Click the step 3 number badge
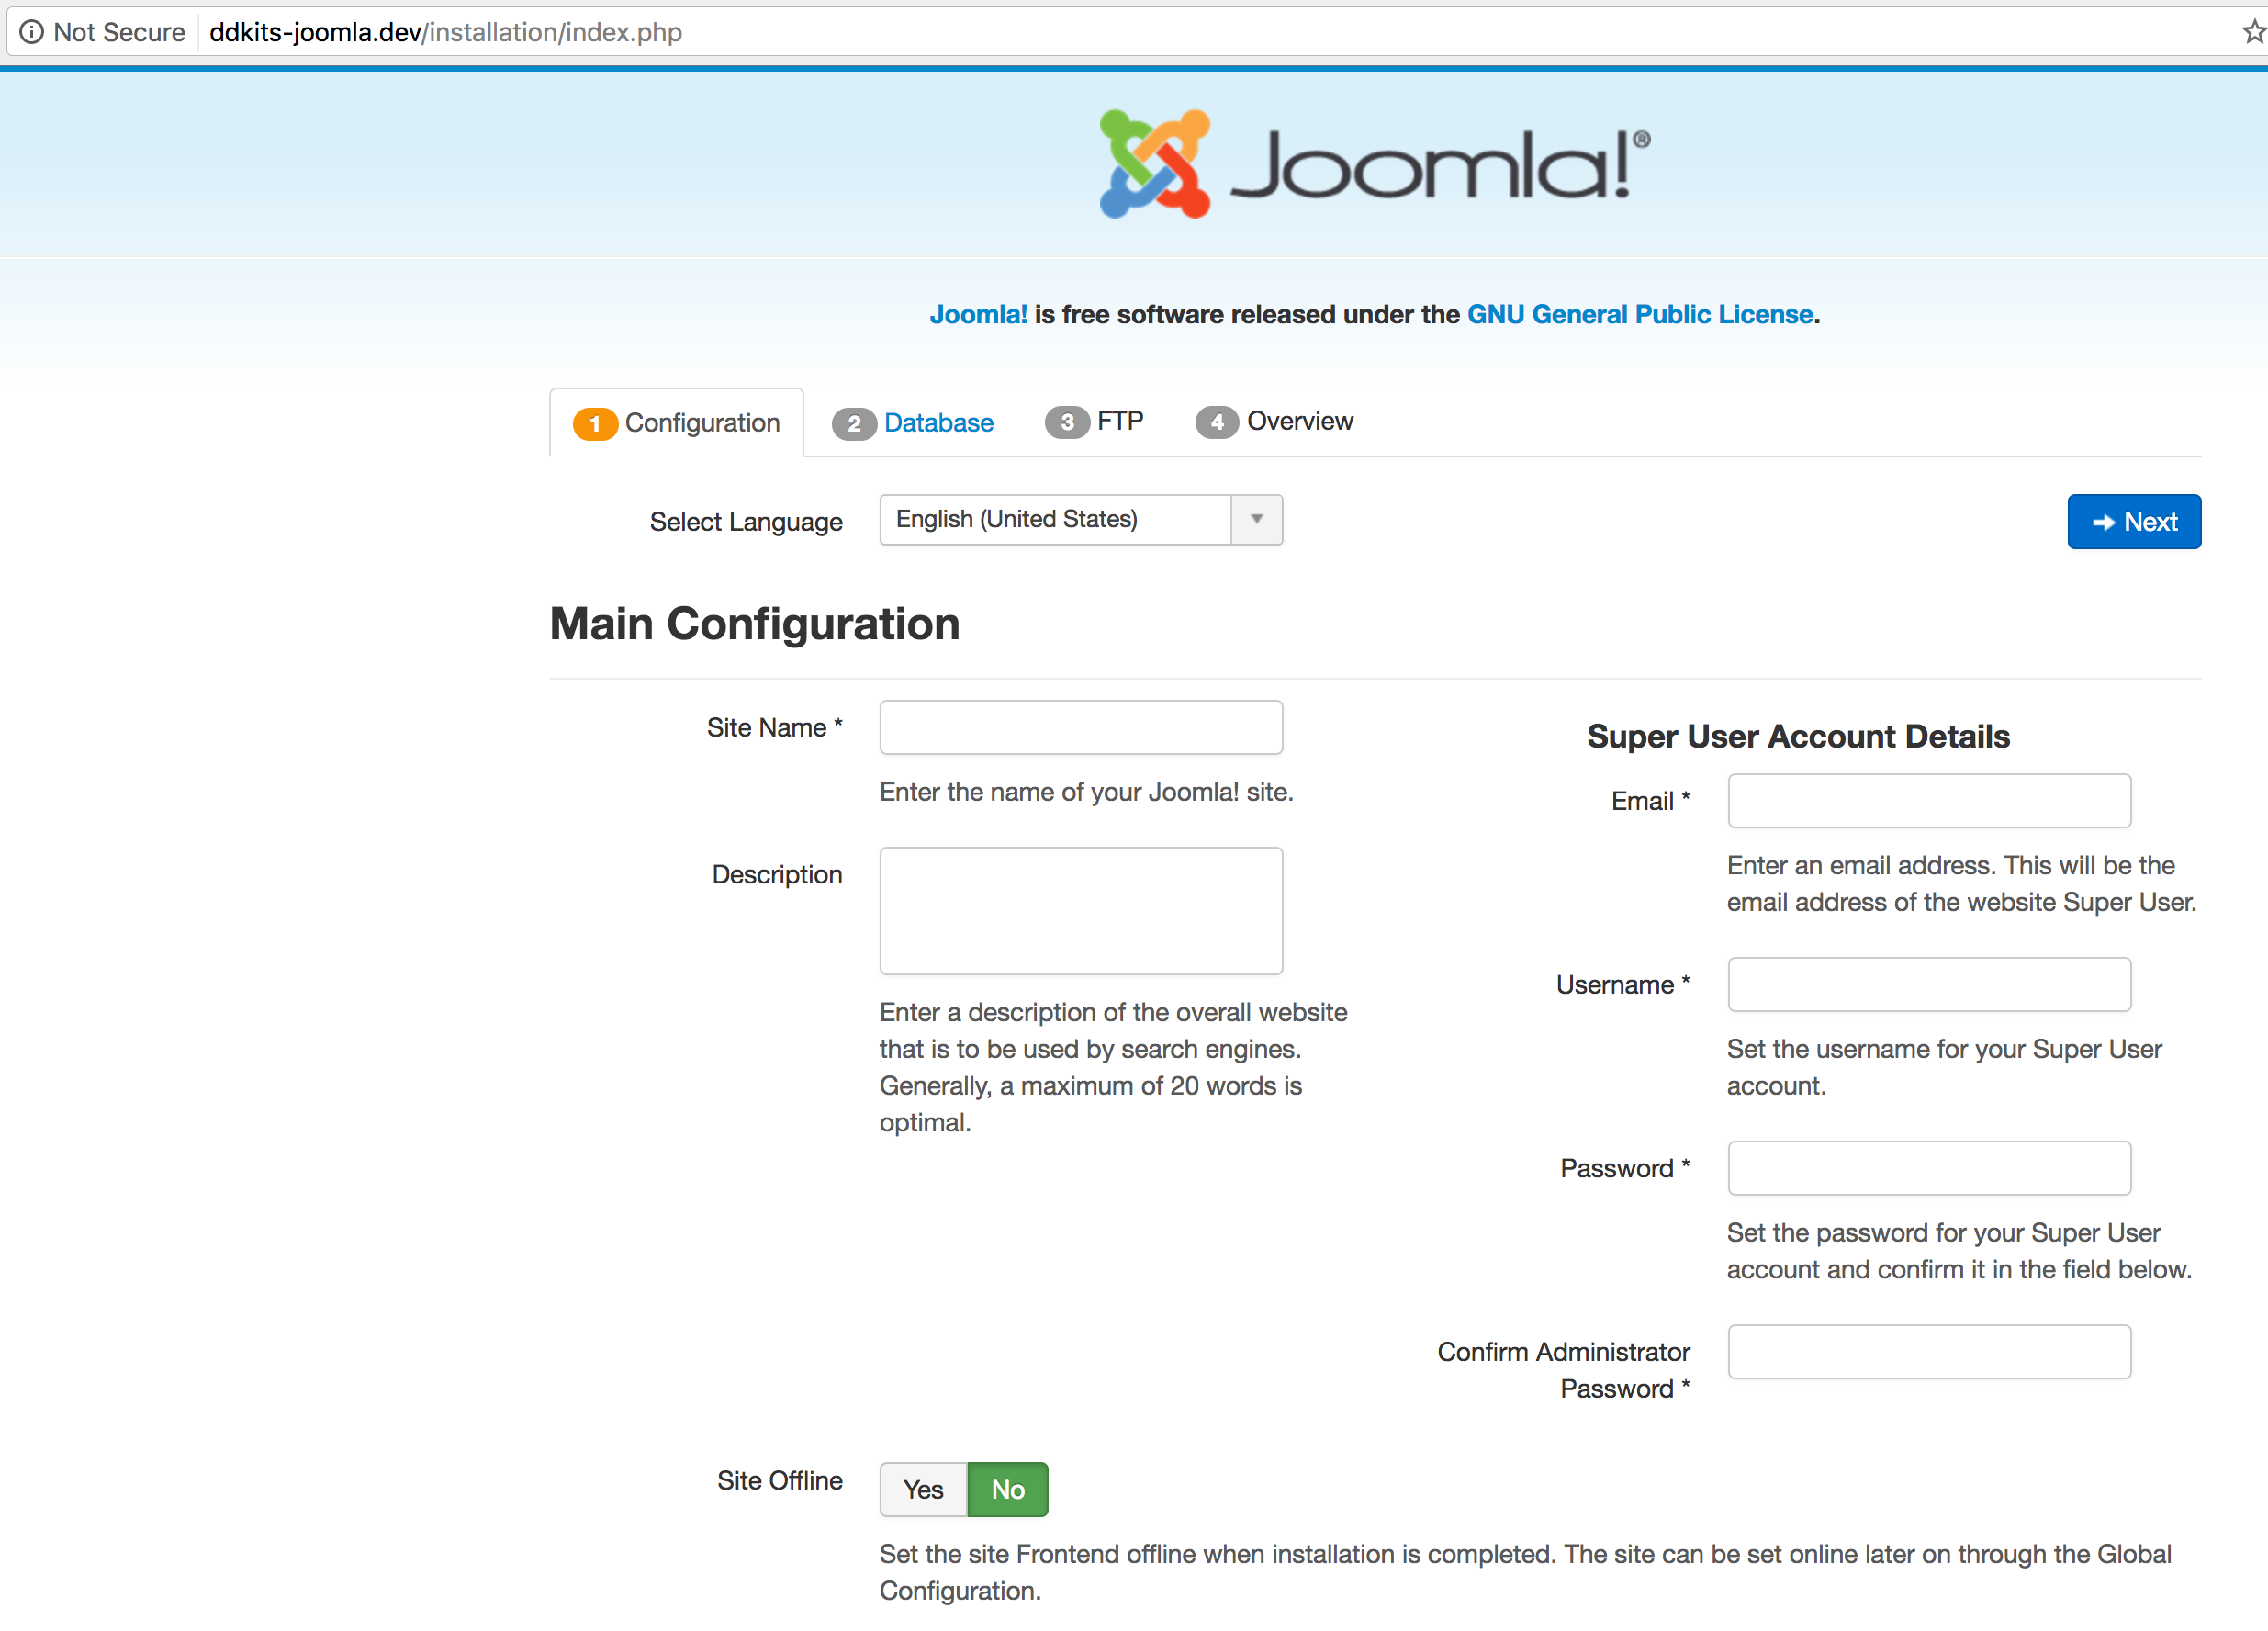The height and width of the screenshot is (1631, 2268). point(1067,422)
